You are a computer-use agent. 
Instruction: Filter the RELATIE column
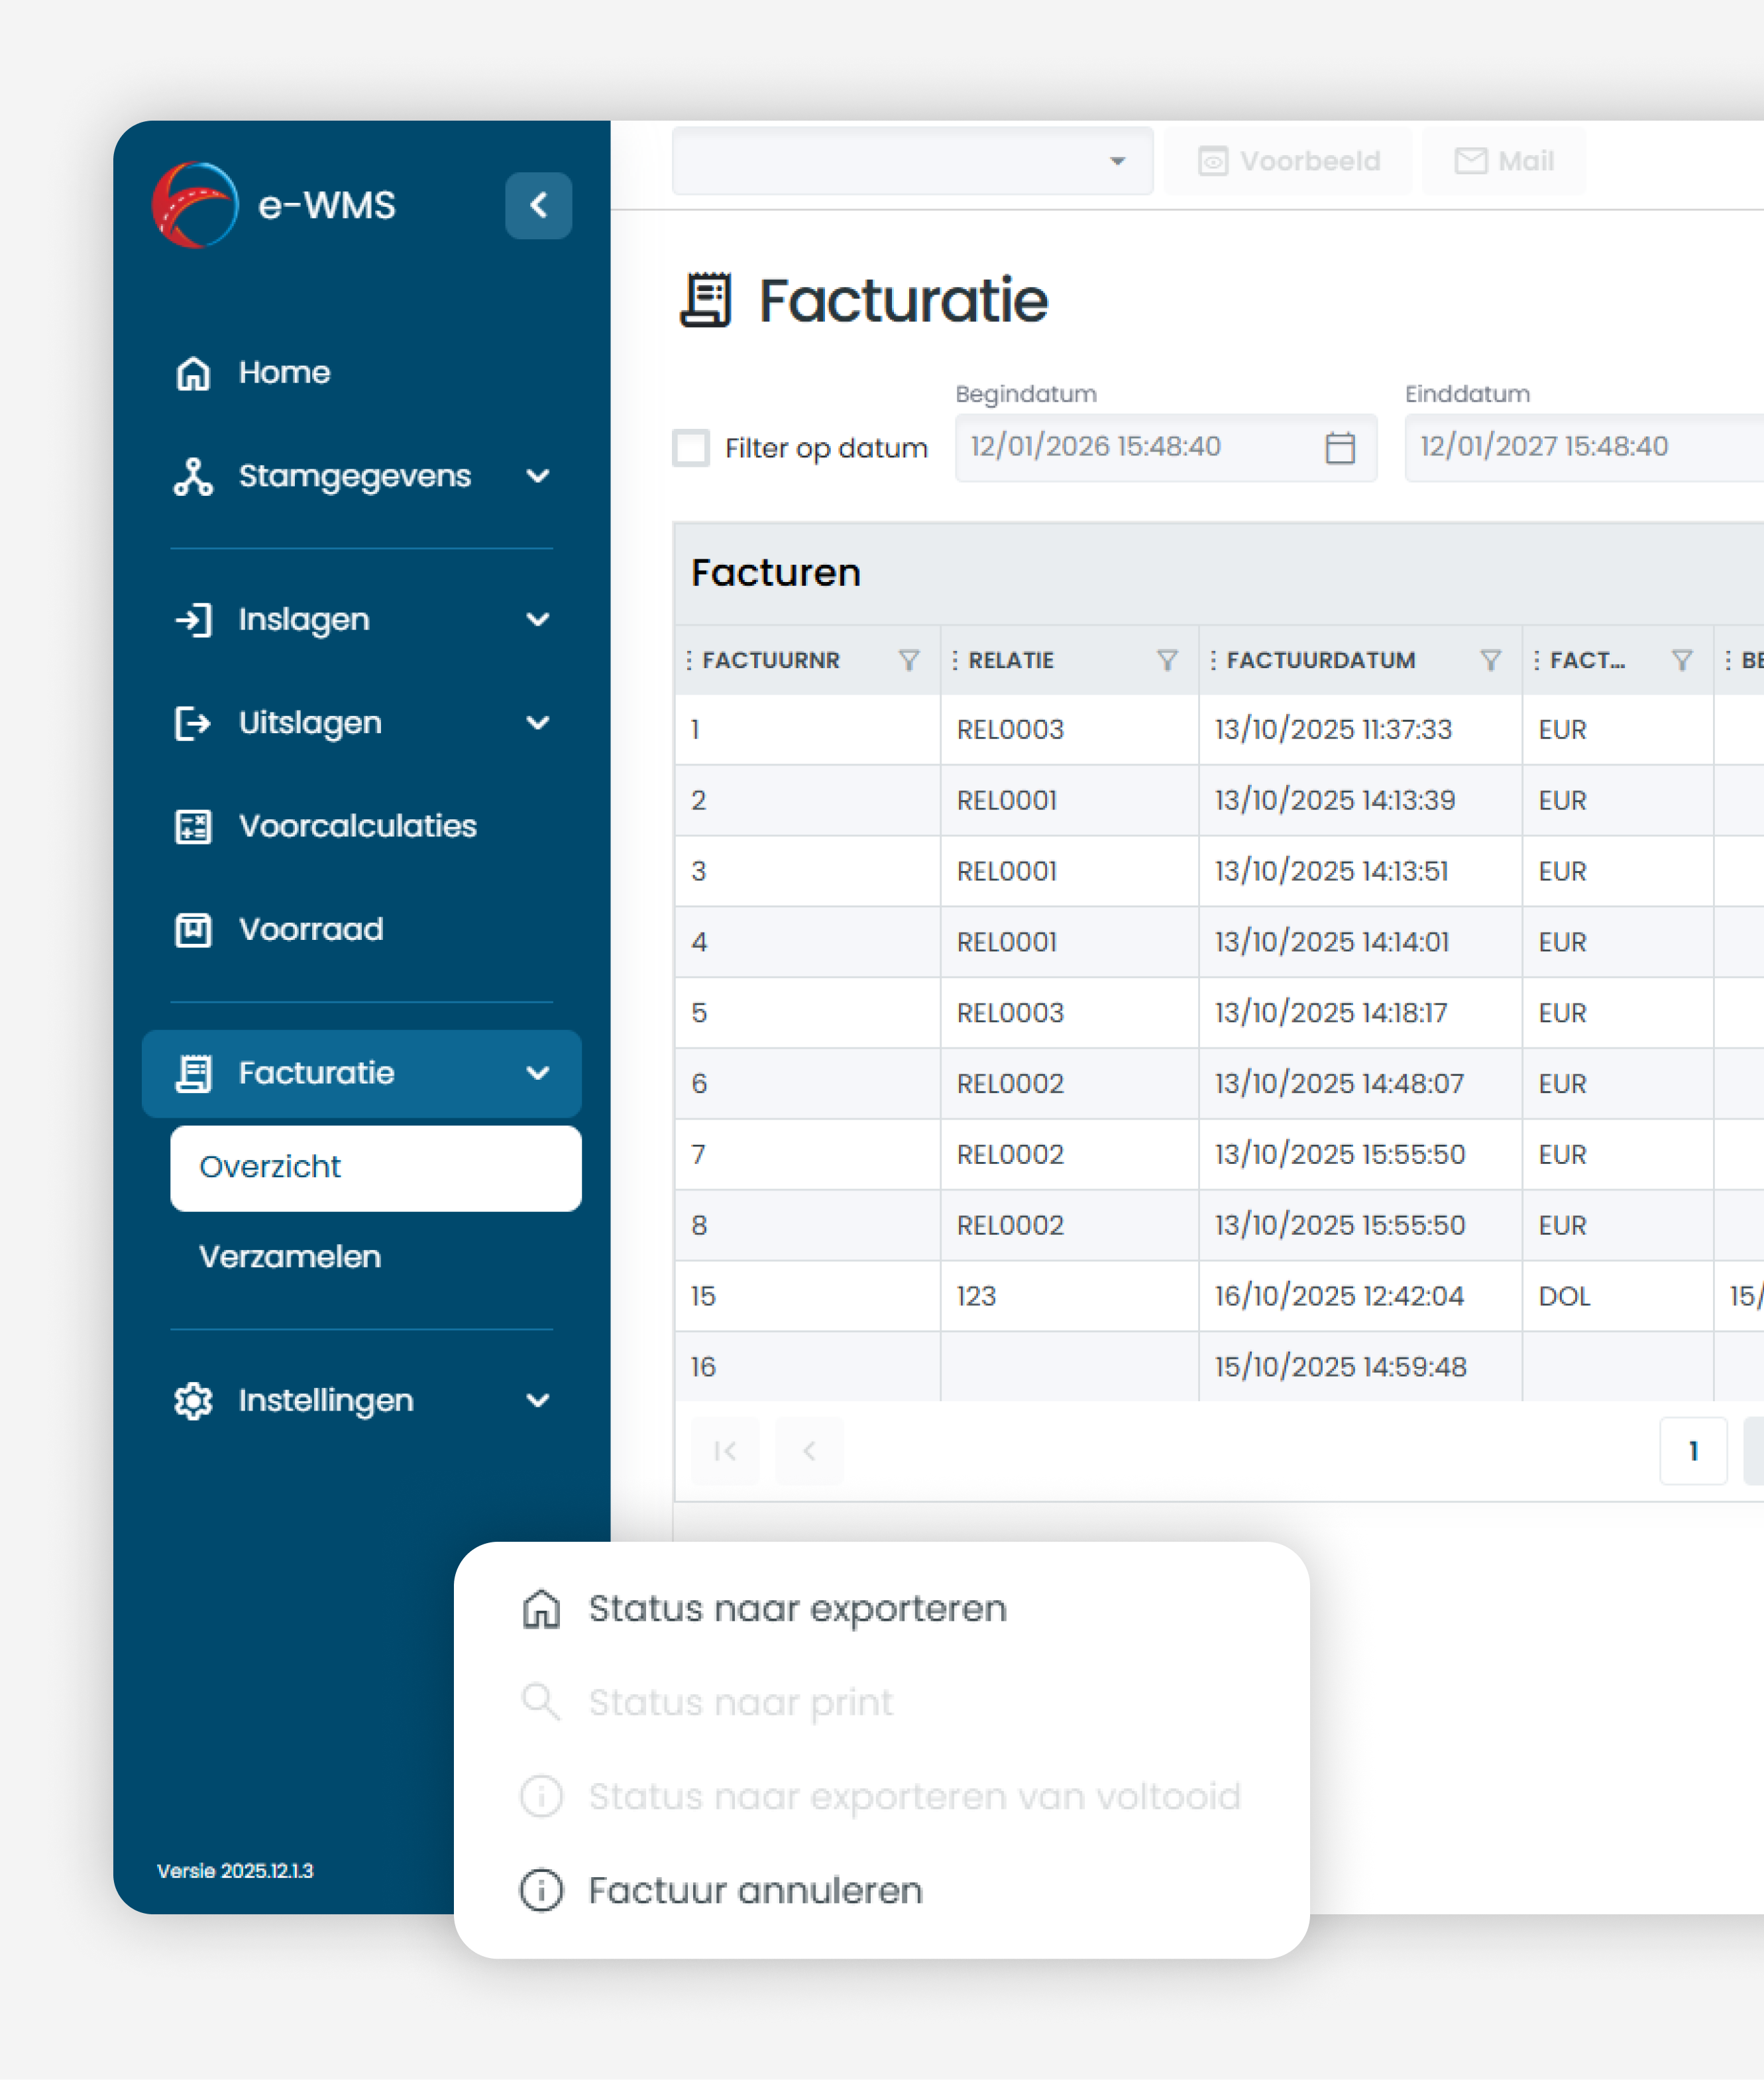[1166, 660]
